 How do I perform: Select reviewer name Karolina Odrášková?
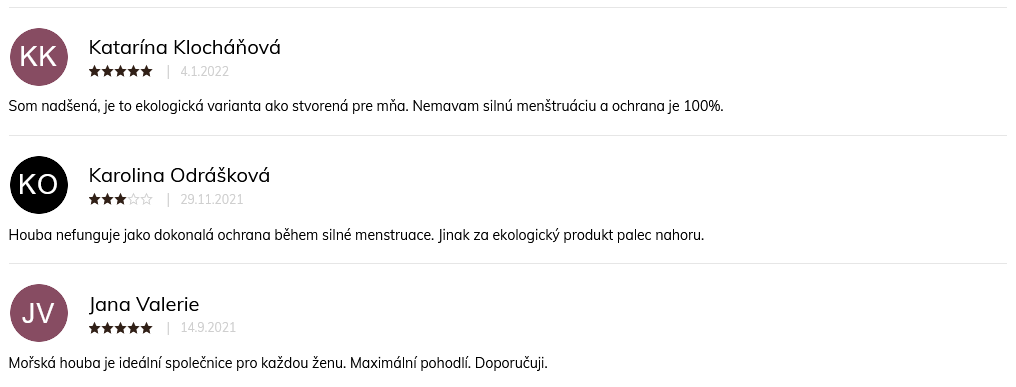coord(179,175)
